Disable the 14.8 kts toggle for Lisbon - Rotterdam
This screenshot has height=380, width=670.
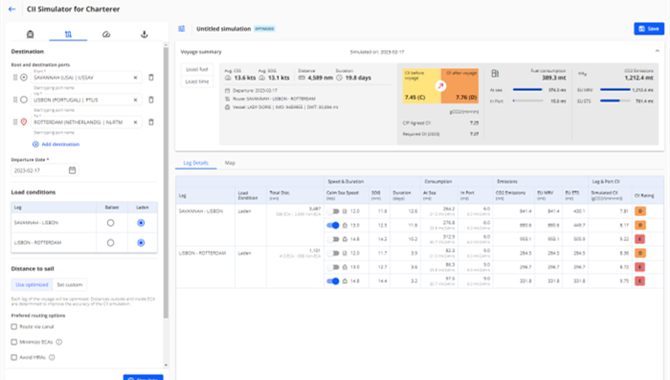click(x=333, y=281)
